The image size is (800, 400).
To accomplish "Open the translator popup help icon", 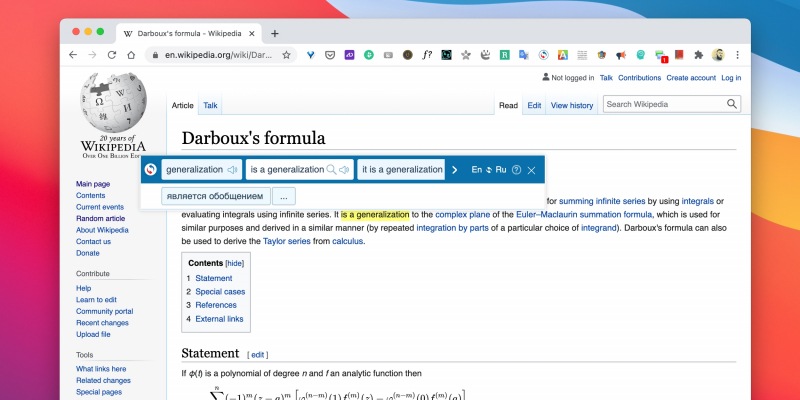I will [x=516, y=170].
